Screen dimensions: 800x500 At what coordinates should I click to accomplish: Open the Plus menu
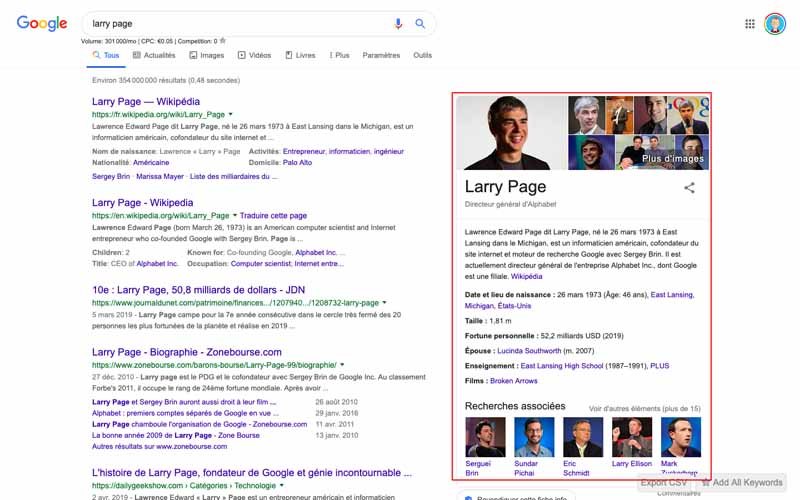(x=339, y=55)
